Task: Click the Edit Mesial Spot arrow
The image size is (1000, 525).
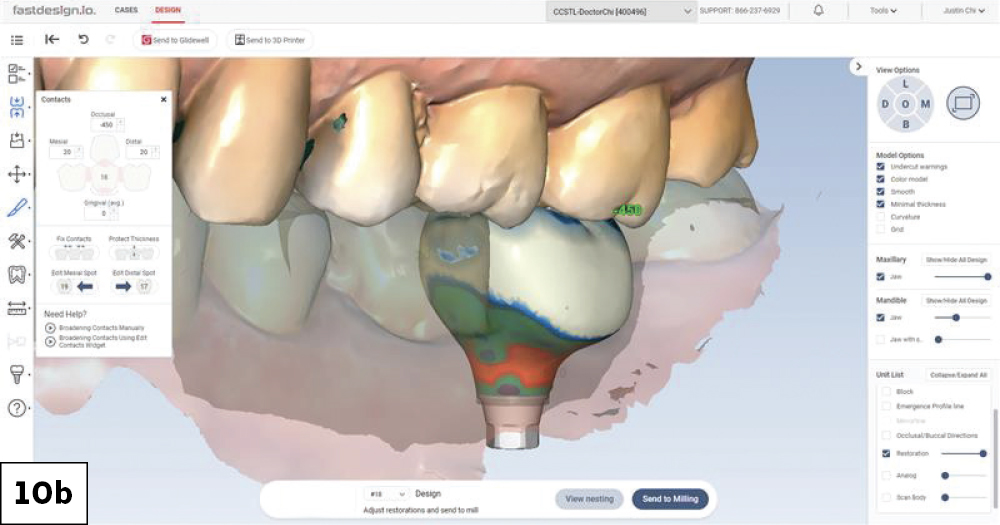Action: click(x=85, y=286)
